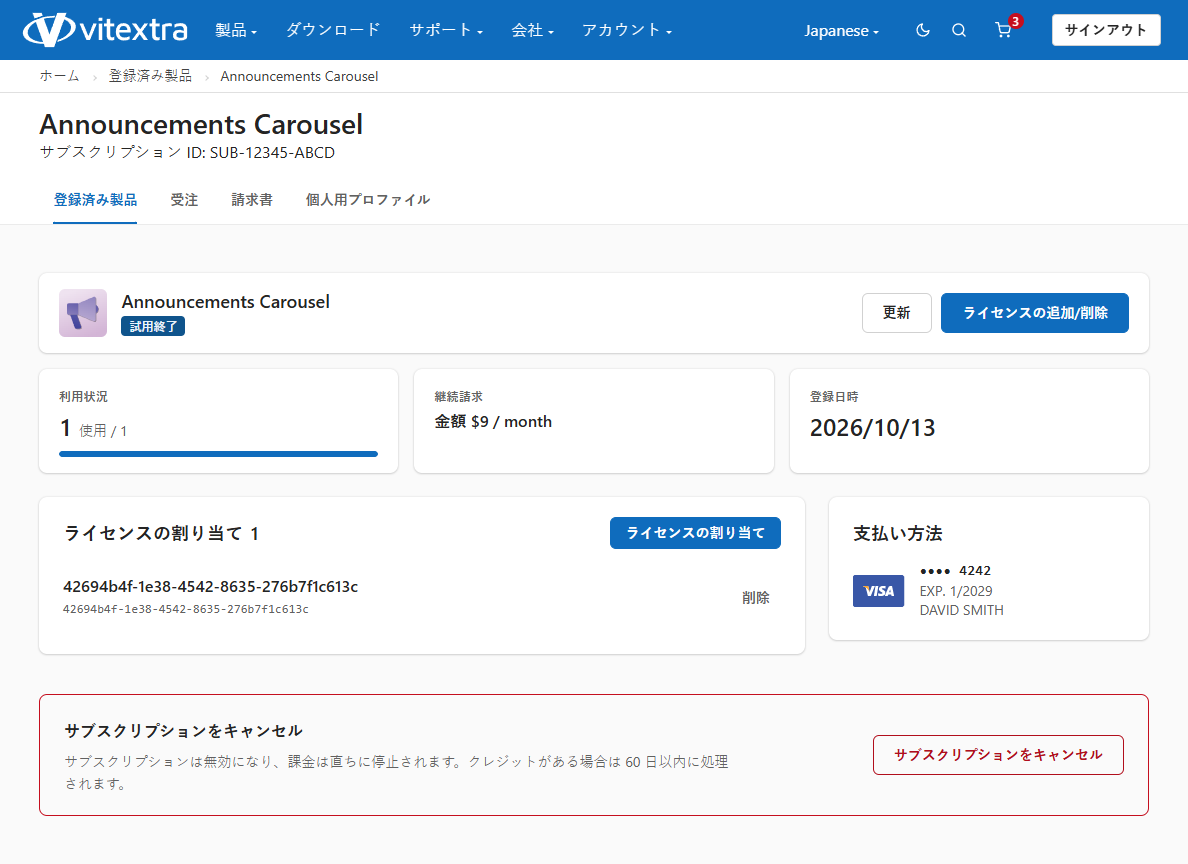Screen dimensions: 1188x864
Task: Click the Announcements Carousel breadcrumb text
Action: tap(299, 77)
